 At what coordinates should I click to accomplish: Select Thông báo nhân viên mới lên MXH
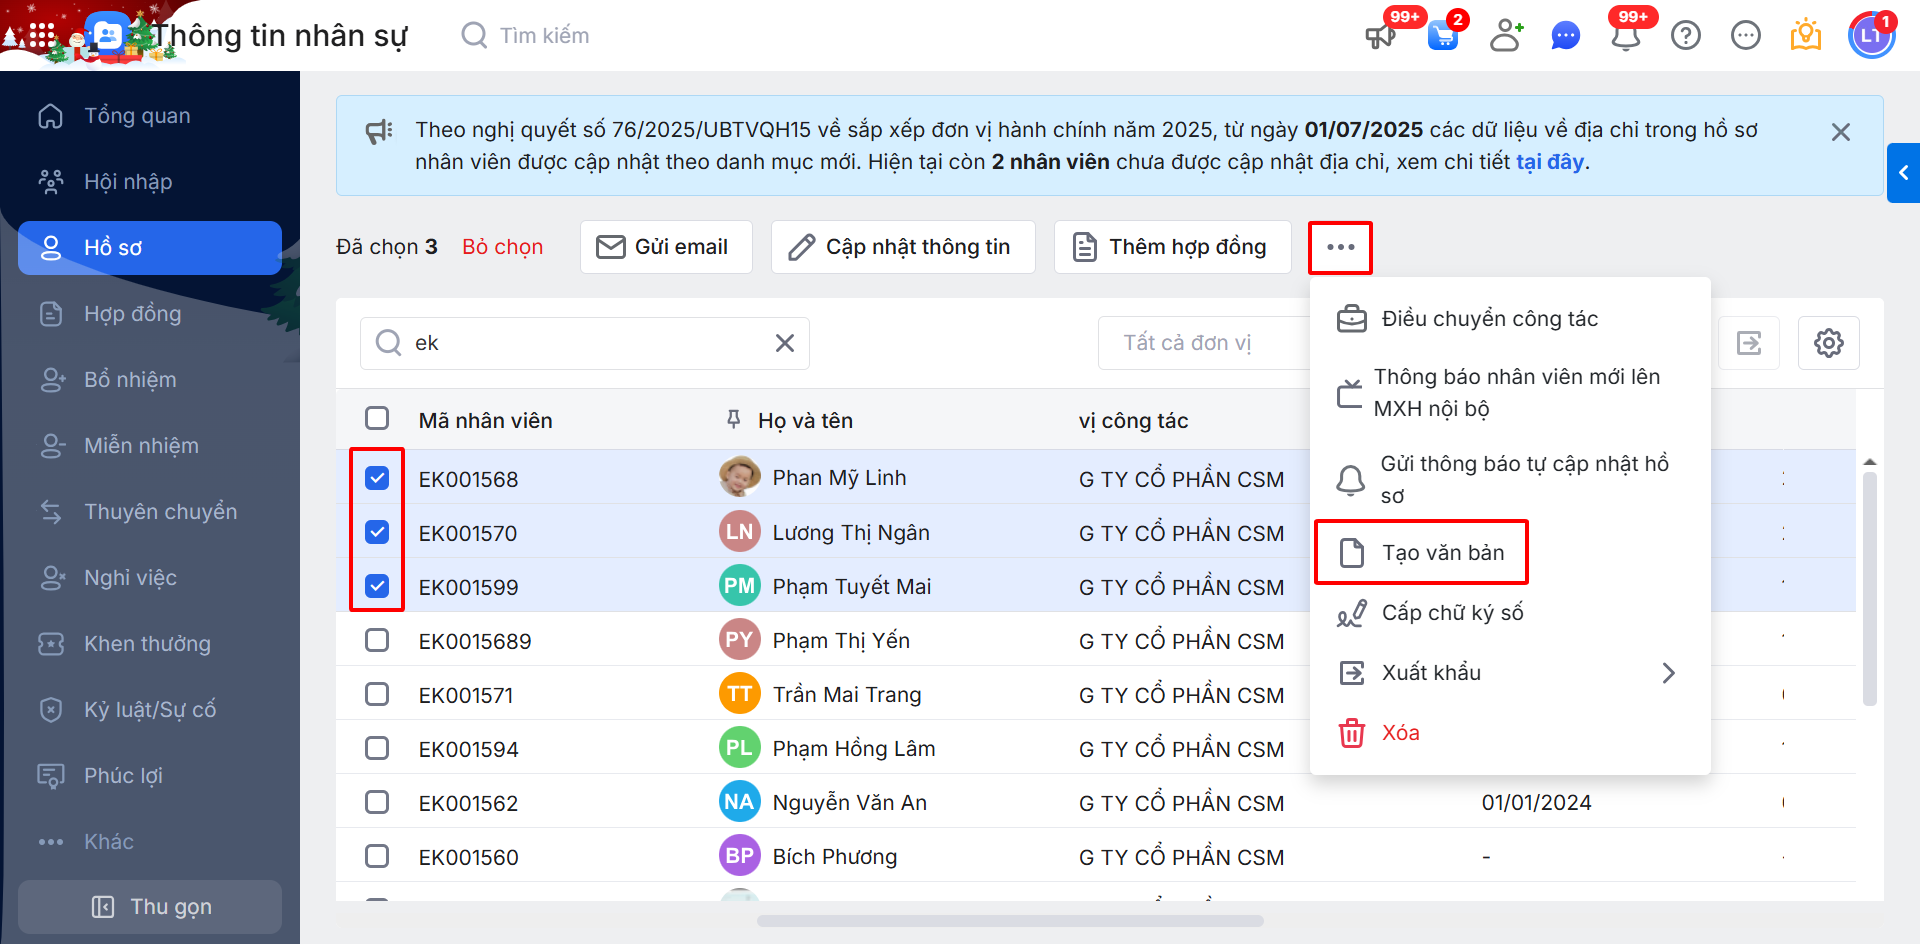[x=1510, y=393]
